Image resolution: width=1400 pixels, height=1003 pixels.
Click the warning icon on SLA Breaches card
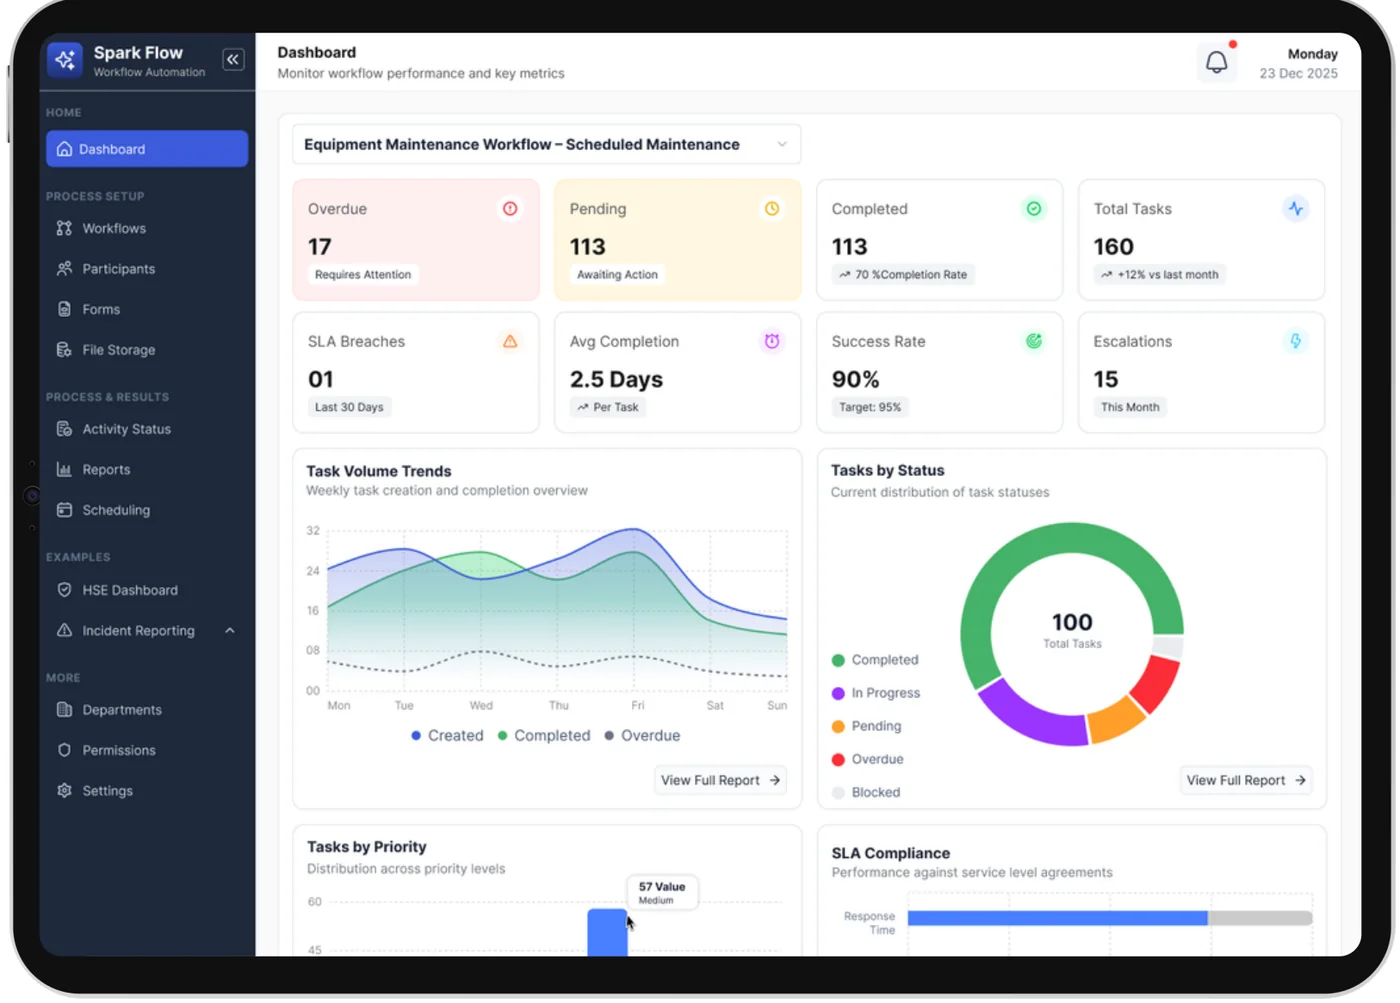510,341
